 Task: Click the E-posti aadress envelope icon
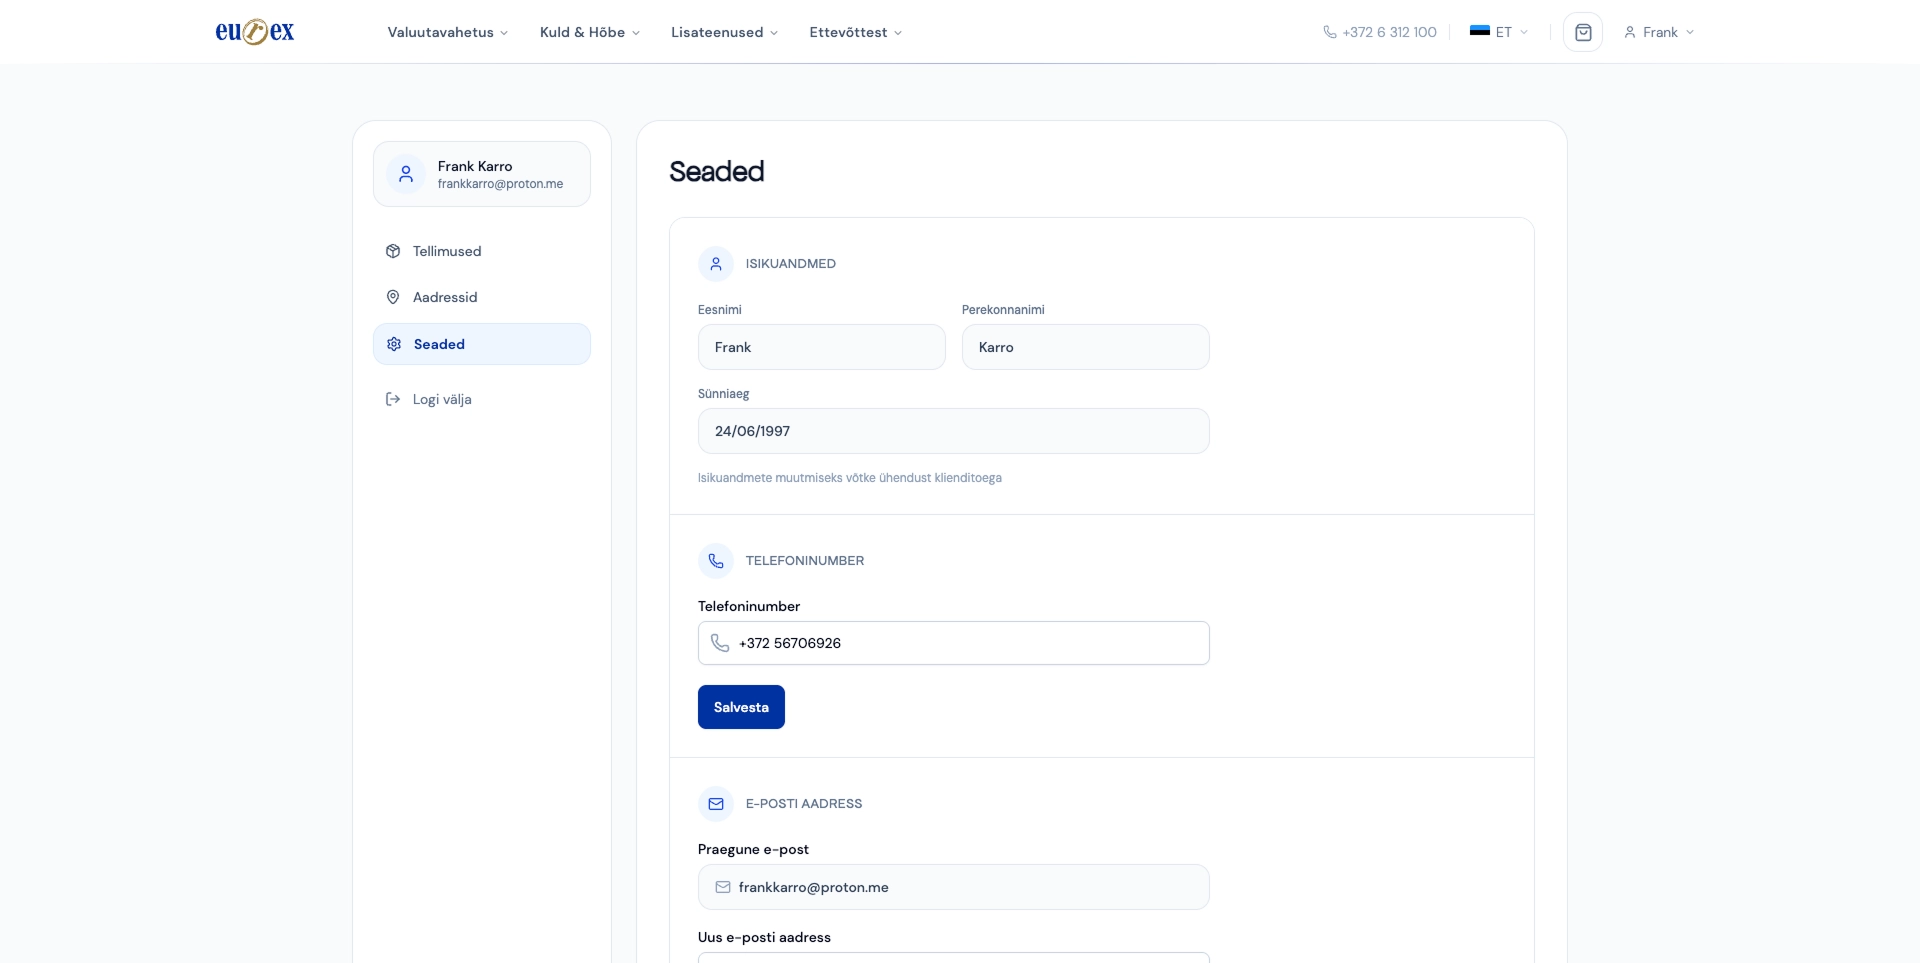(716, 804)
